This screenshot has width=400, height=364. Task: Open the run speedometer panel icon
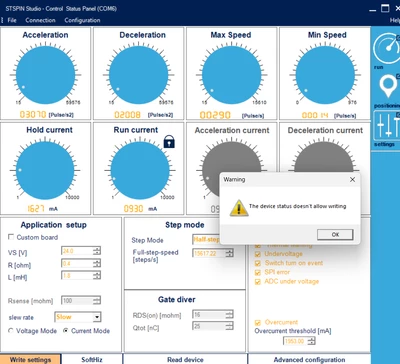(387, 48)
